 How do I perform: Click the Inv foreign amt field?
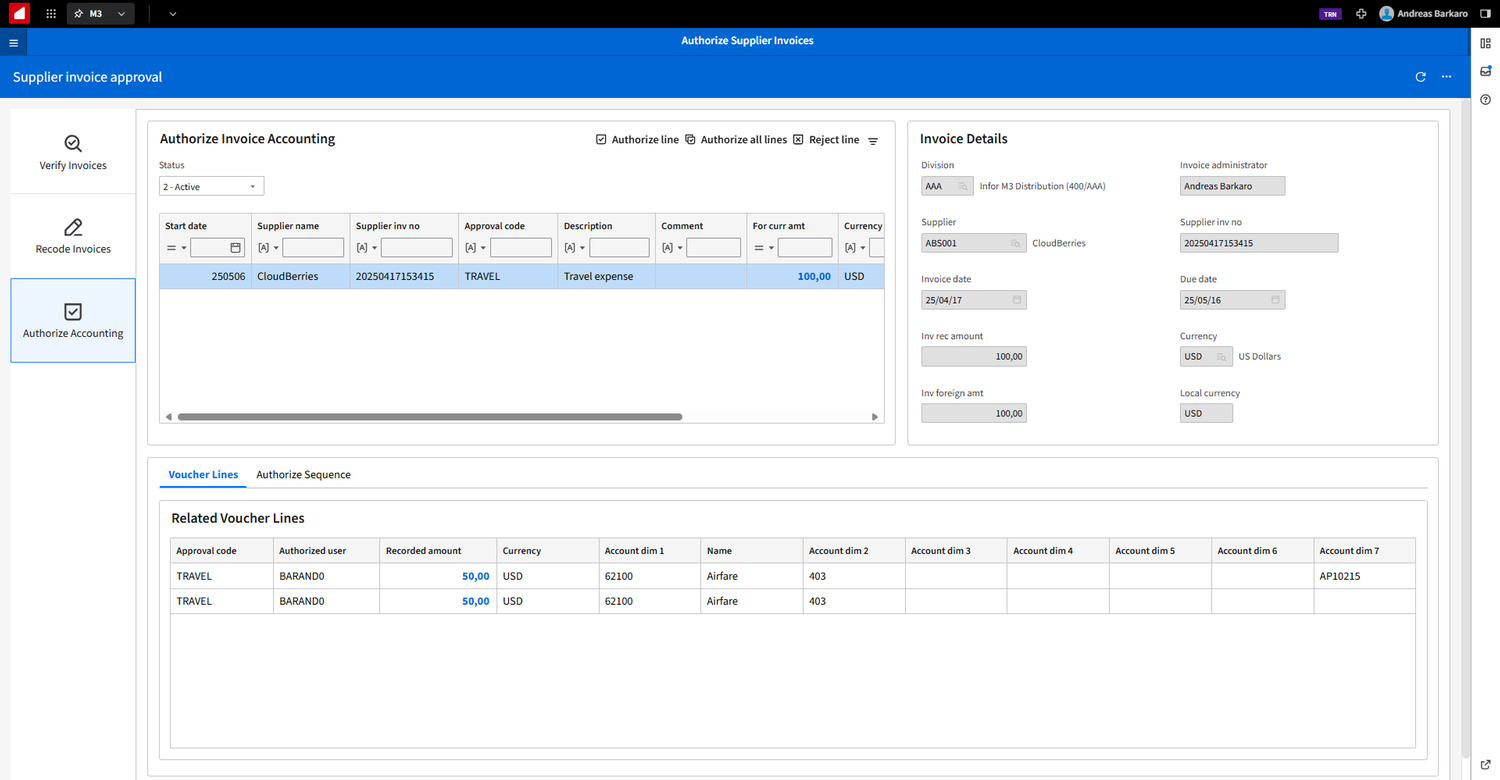(x=974, y=414)
